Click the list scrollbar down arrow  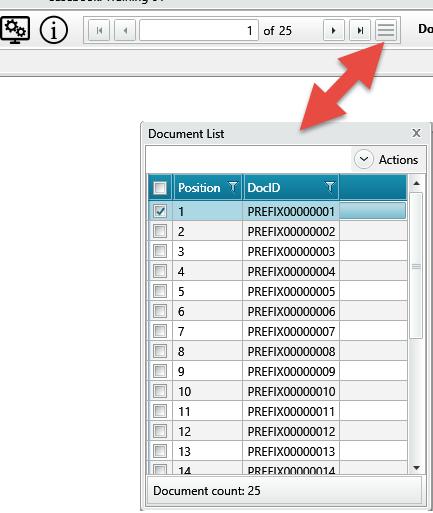[x=416, y=468]
